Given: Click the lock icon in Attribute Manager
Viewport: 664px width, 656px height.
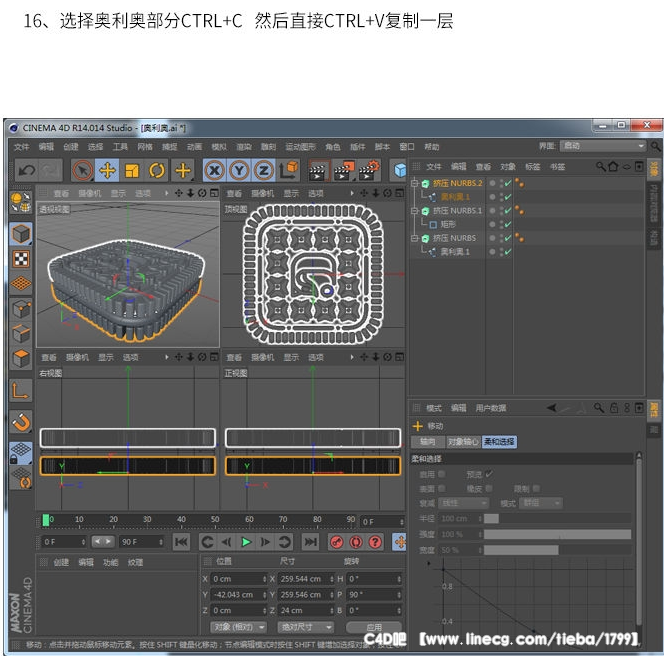Looking at the screenshot, I should [x=614, y=408].
